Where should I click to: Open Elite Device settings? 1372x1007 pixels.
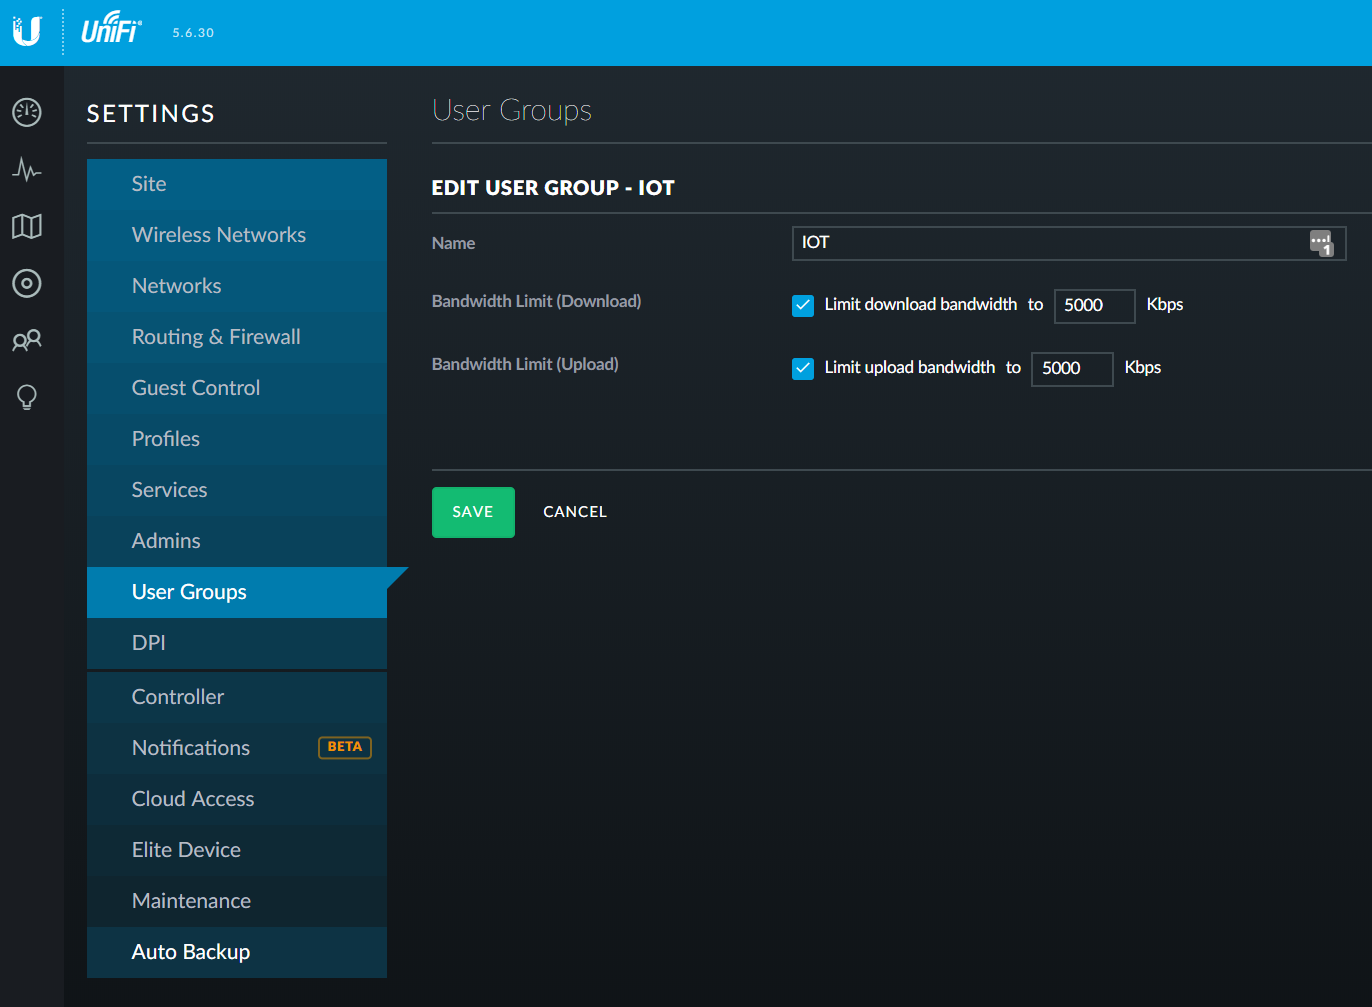(237, 850)
